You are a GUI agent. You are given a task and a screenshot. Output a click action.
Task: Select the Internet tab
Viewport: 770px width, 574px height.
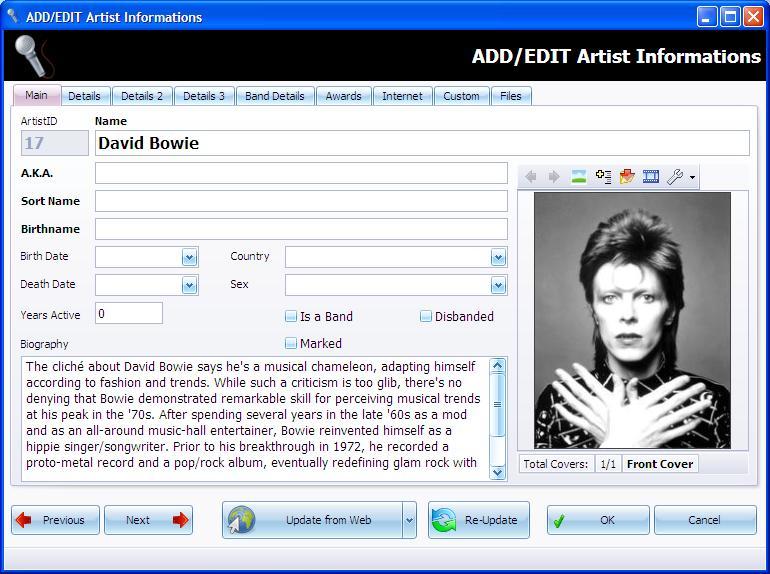[403, 96]
